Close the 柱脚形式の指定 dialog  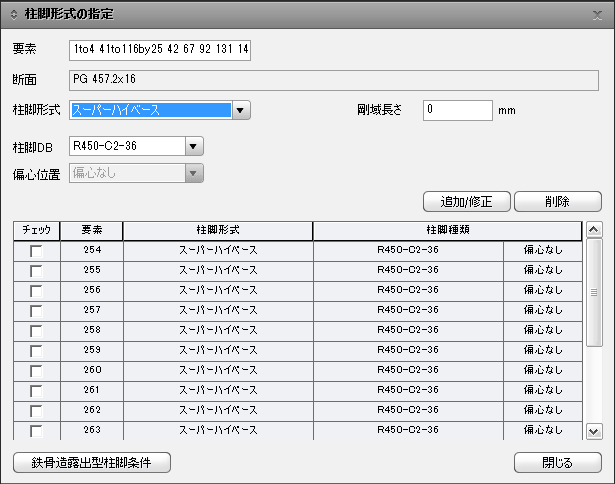click(x=597, y=15)
